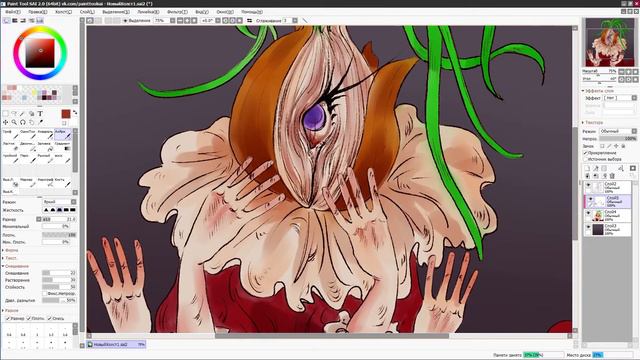Select the flattest brush hardness shape

pos(73,210)
